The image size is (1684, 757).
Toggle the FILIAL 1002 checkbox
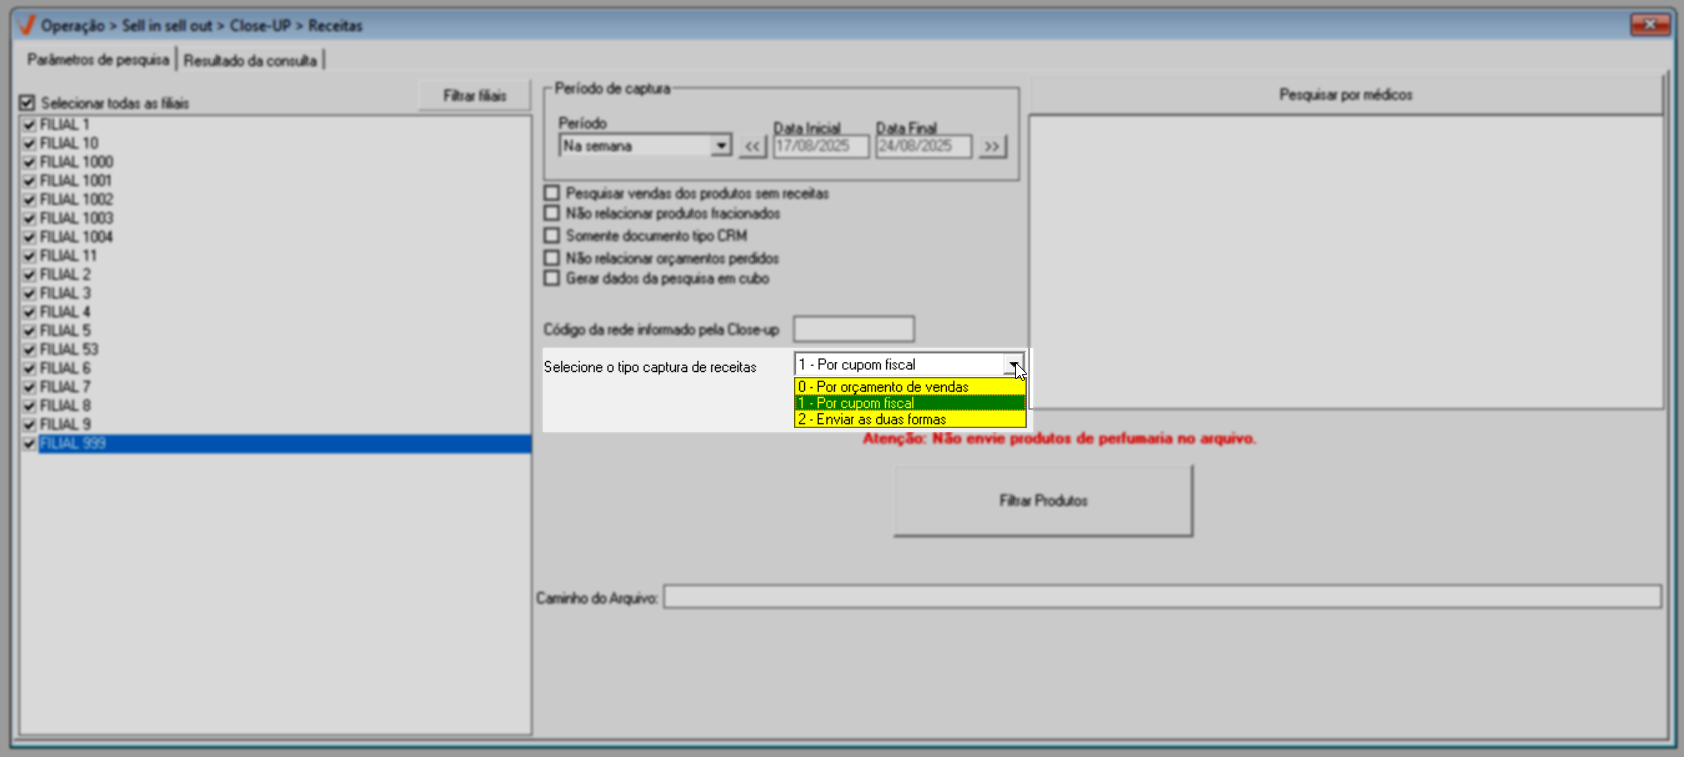point(29,200)
